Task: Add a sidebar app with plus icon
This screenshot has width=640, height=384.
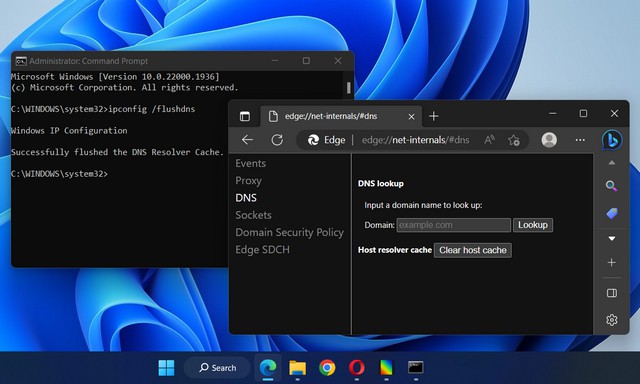Action: pos(611,263)
